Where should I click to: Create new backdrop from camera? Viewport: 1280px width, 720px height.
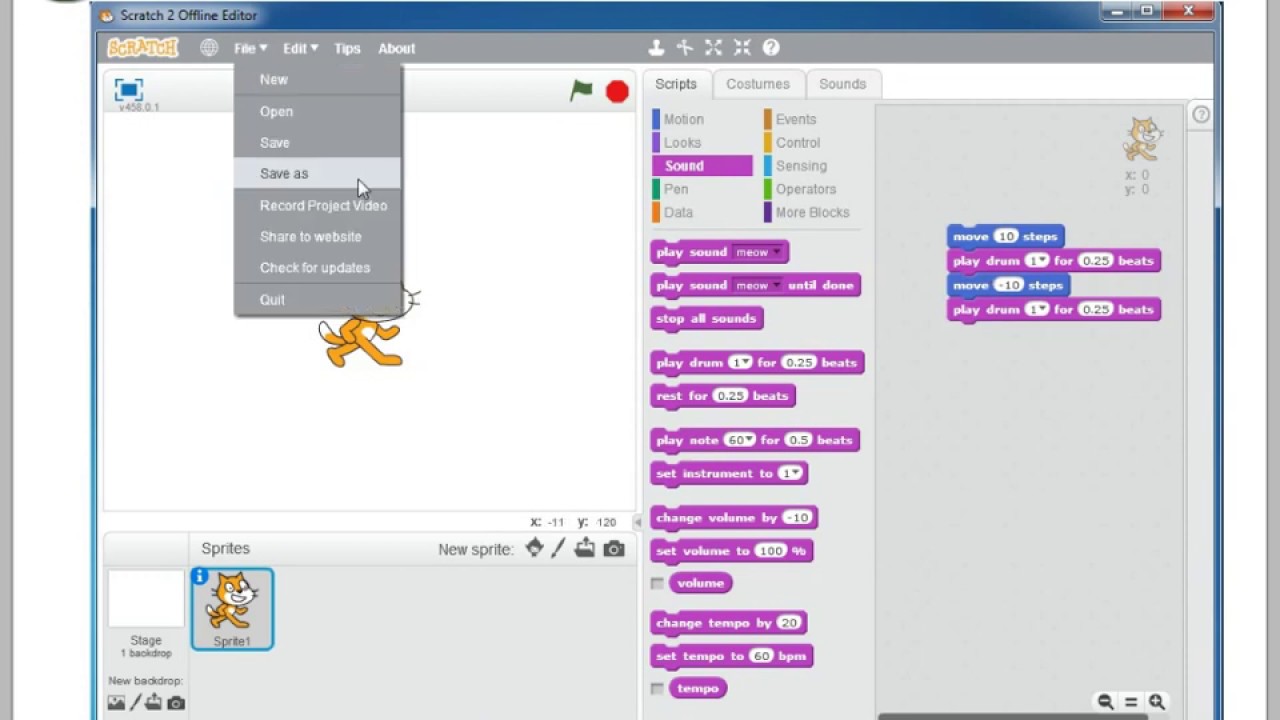(176, 703)
